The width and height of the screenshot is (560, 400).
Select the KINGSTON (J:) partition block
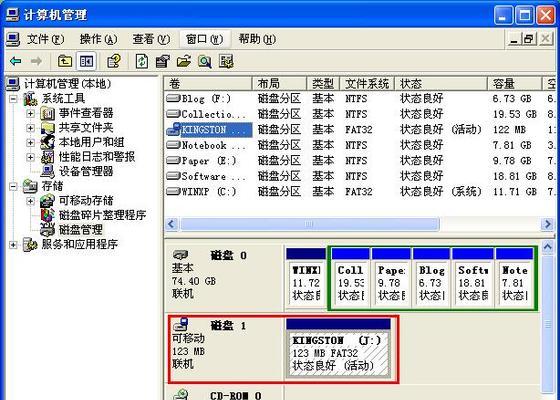point(338,348)
